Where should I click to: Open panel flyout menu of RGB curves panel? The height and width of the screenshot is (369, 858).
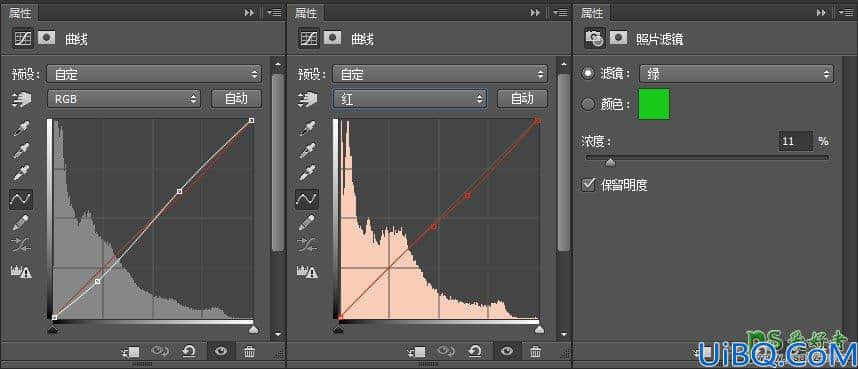(x=275, y=12)
